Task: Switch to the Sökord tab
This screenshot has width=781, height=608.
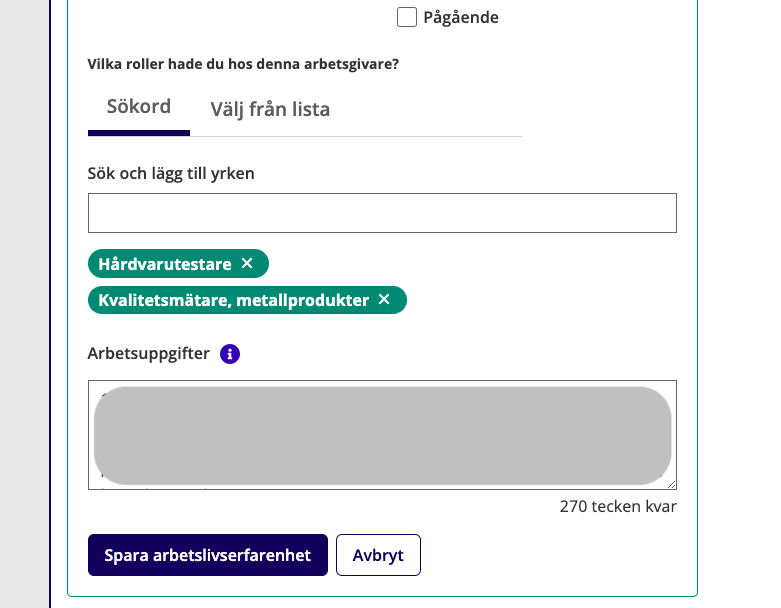Action: [138, 107]
